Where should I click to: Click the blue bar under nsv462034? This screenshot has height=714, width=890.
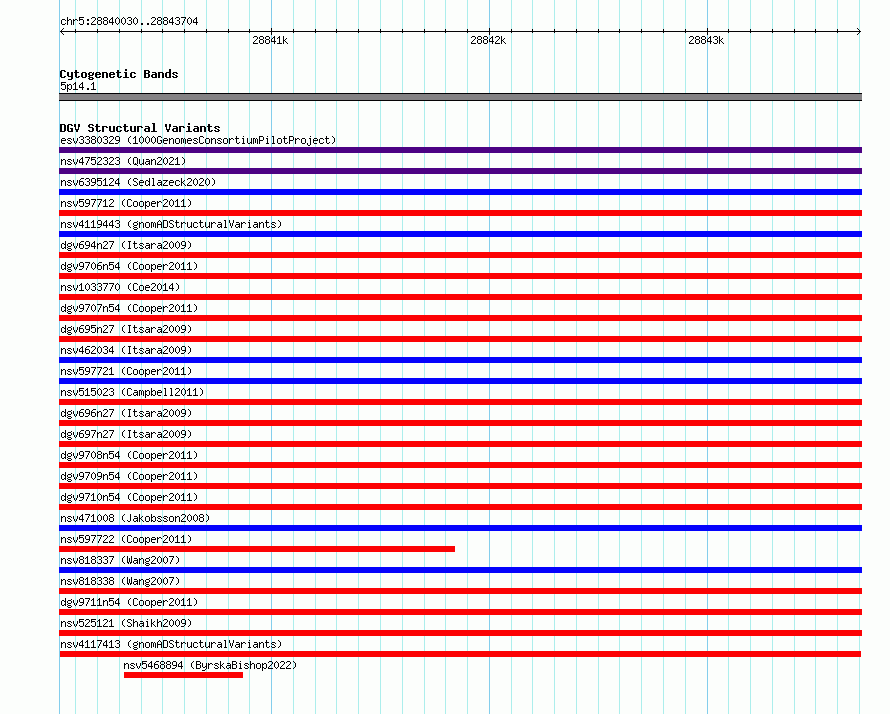(x=460, y=360)
